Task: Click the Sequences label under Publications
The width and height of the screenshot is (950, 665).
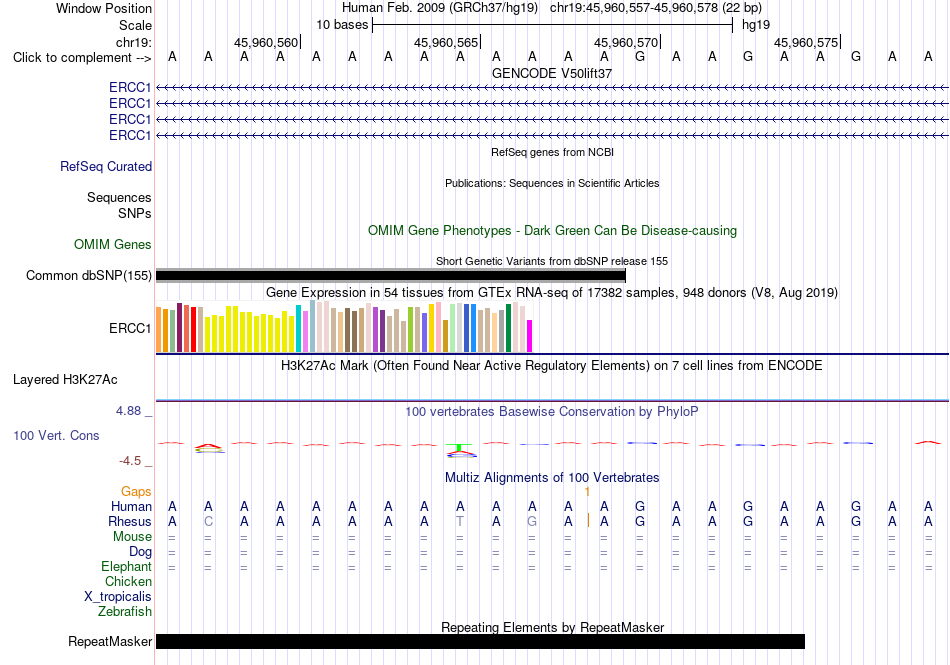Action: click(x=119, y=197)
